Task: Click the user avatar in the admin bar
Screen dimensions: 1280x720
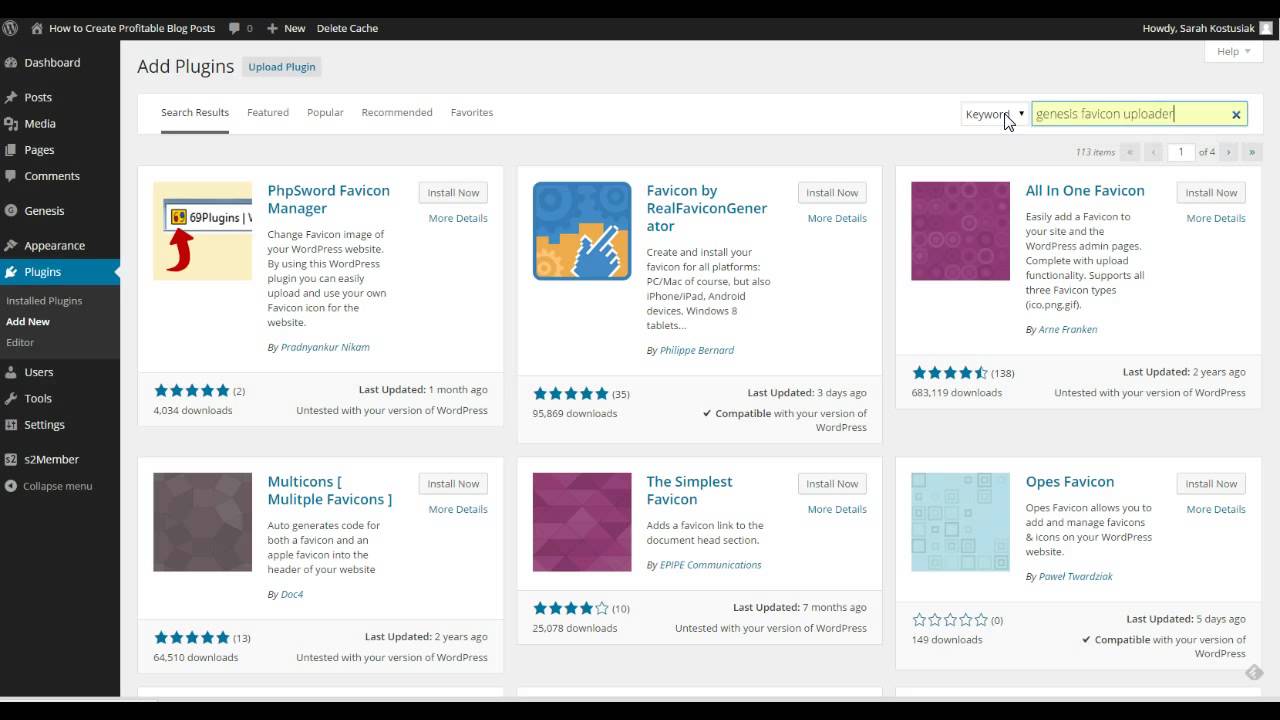Action: coord(1266,28)
